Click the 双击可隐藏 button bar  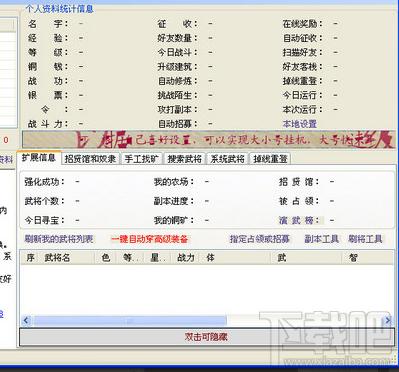pyautogui.click(x=206, y=337)
